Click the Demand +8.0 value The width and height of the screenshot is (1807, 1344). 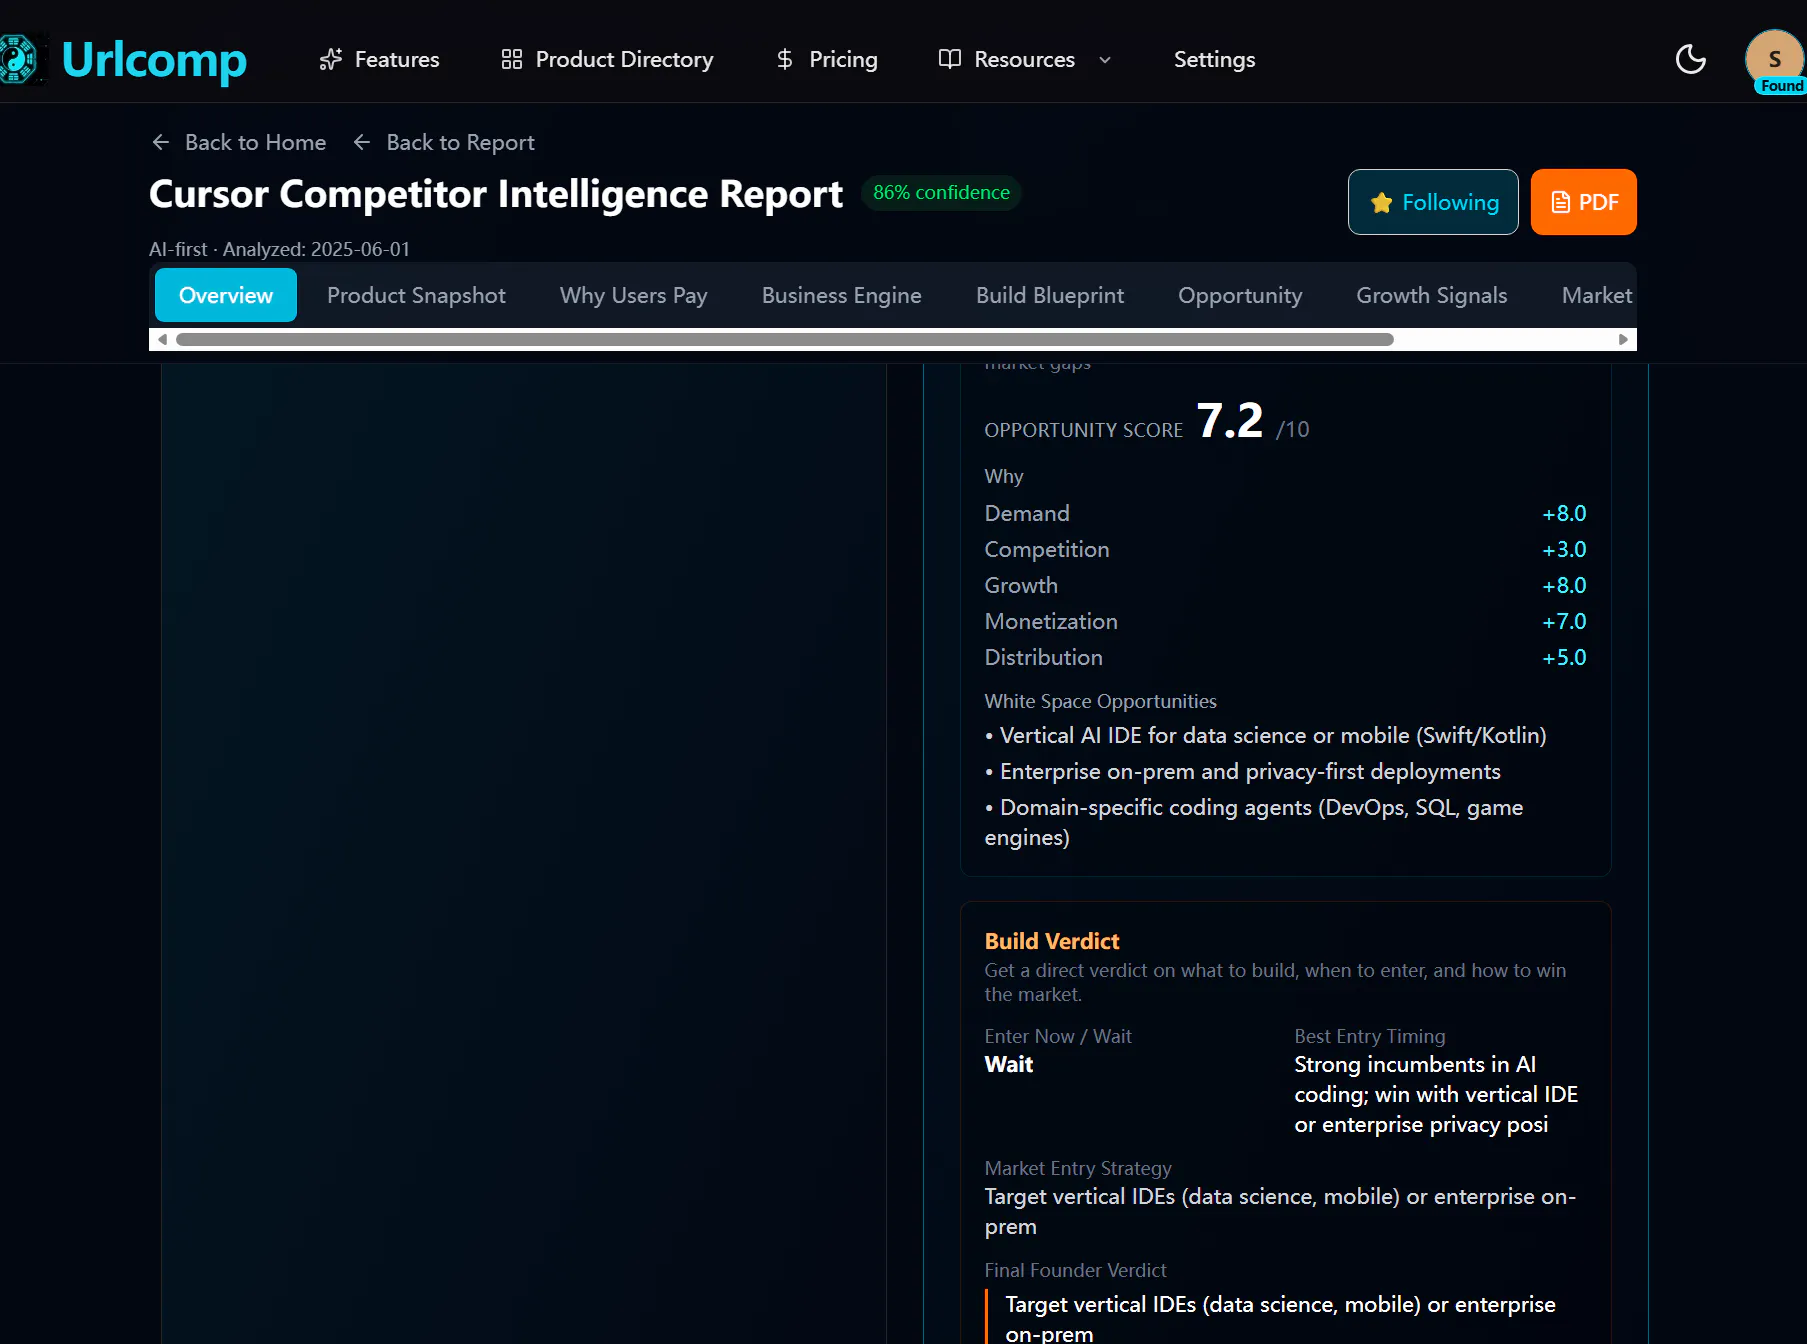click(1564, 513)
